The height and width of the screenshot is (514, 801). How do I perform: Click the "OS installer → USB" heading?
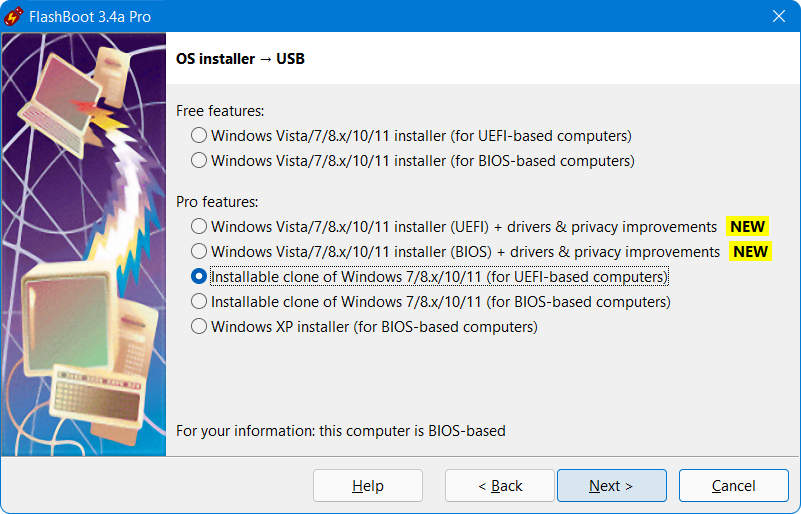point(240,59)
